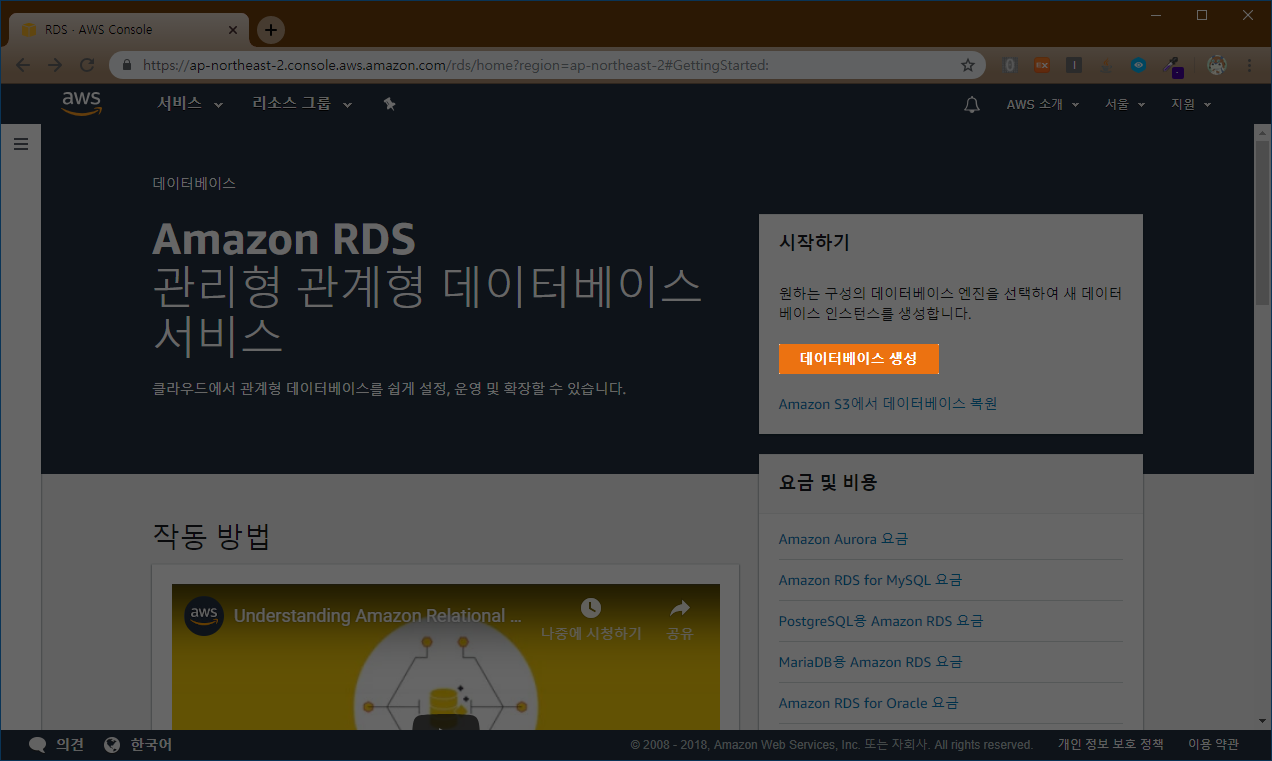Open MariaDB용 Amazon RDS 요금 link

tap(870, 662)
